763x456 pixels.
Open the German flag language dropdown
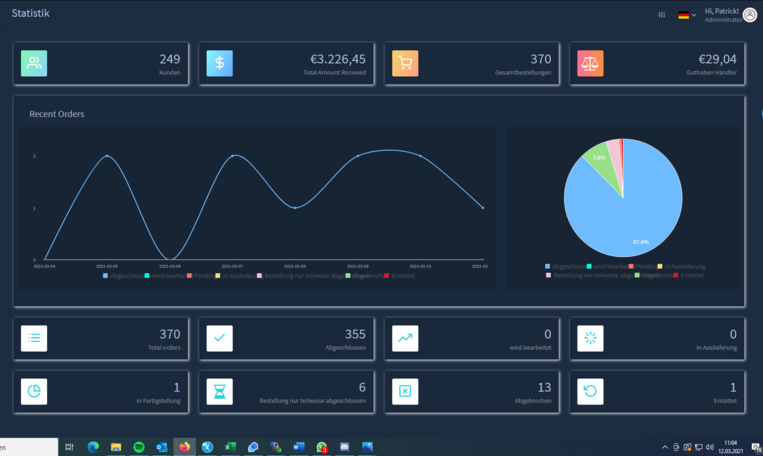tap(686, 15)
